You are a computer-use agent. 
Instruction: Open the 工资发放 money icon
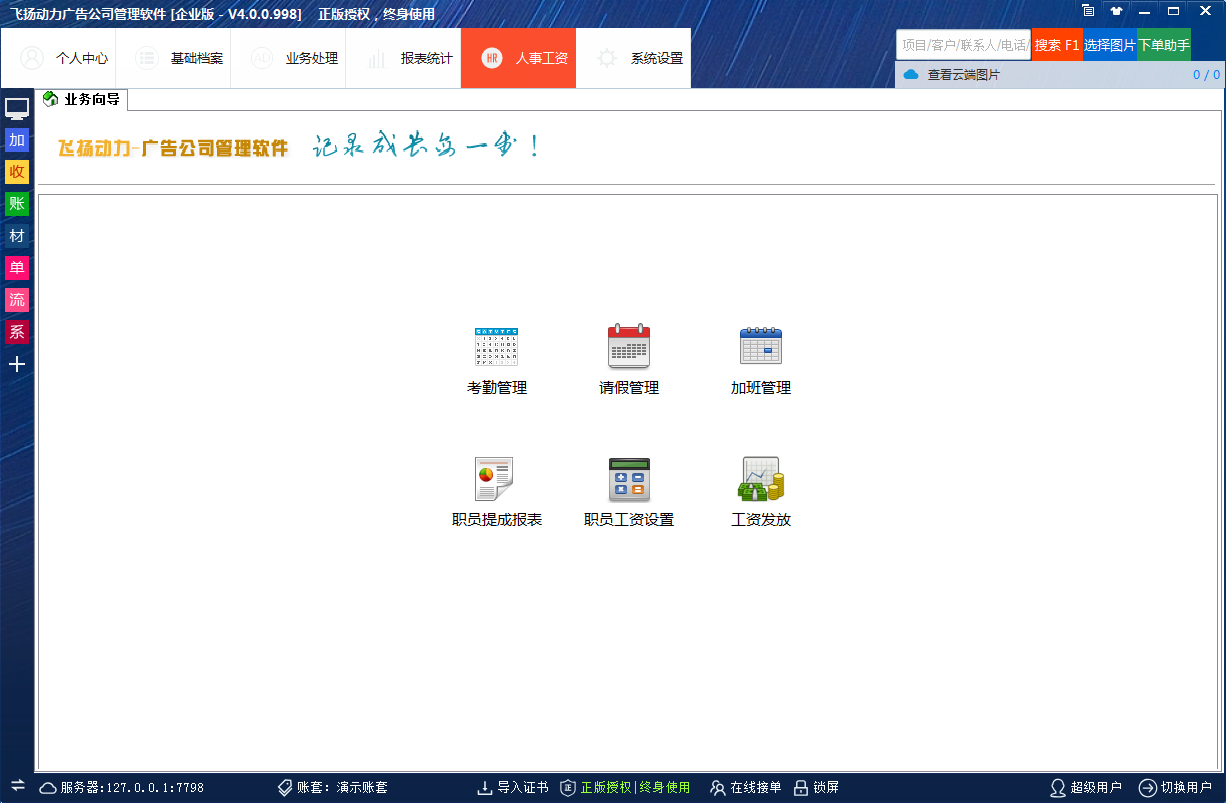(761, 479)
